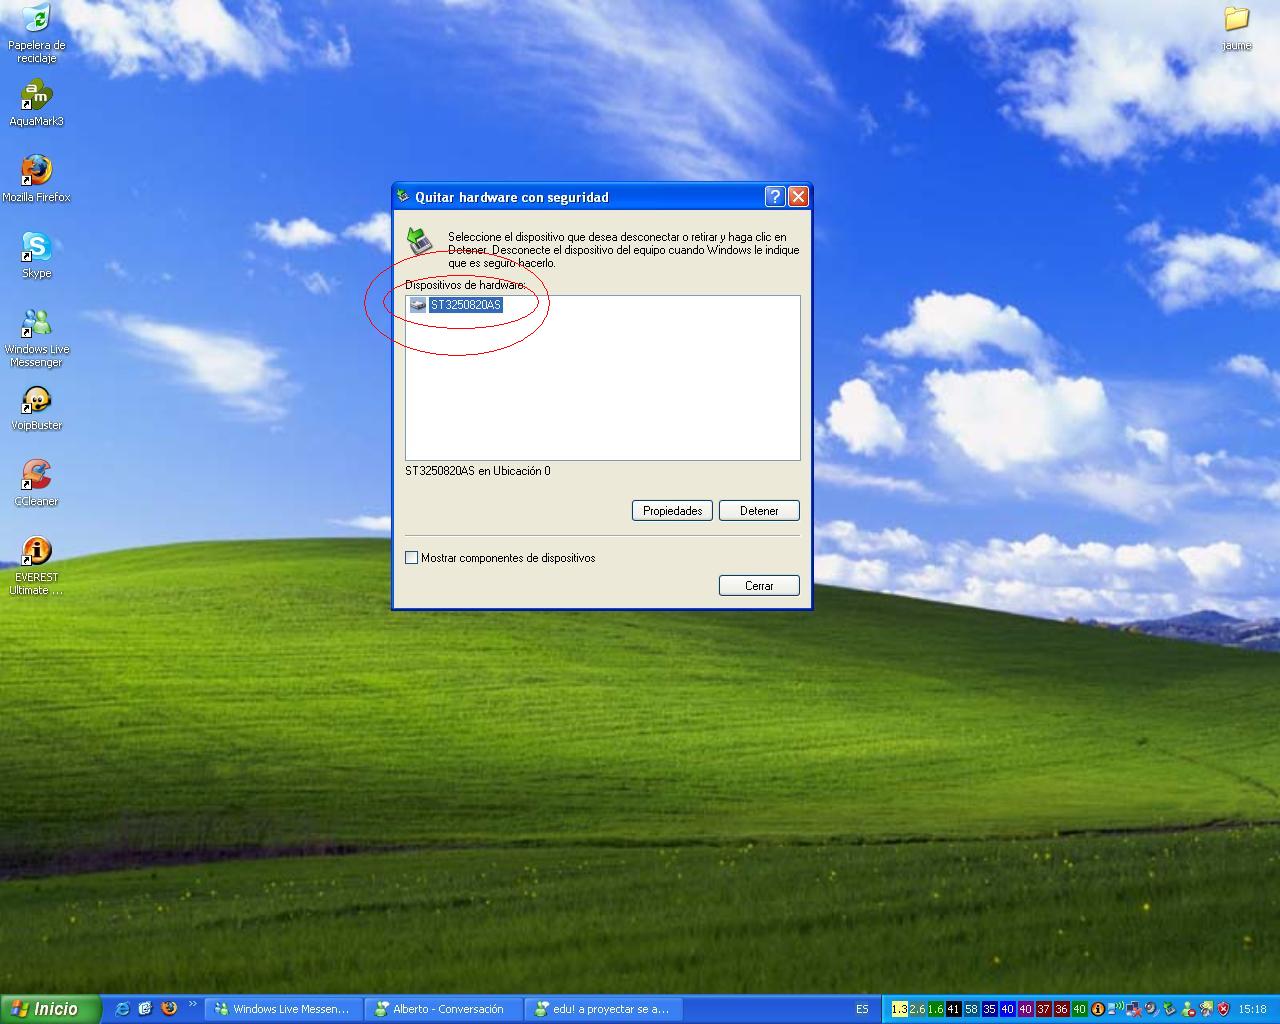Select the Skype desktop shortcut

tap(37, 255)
